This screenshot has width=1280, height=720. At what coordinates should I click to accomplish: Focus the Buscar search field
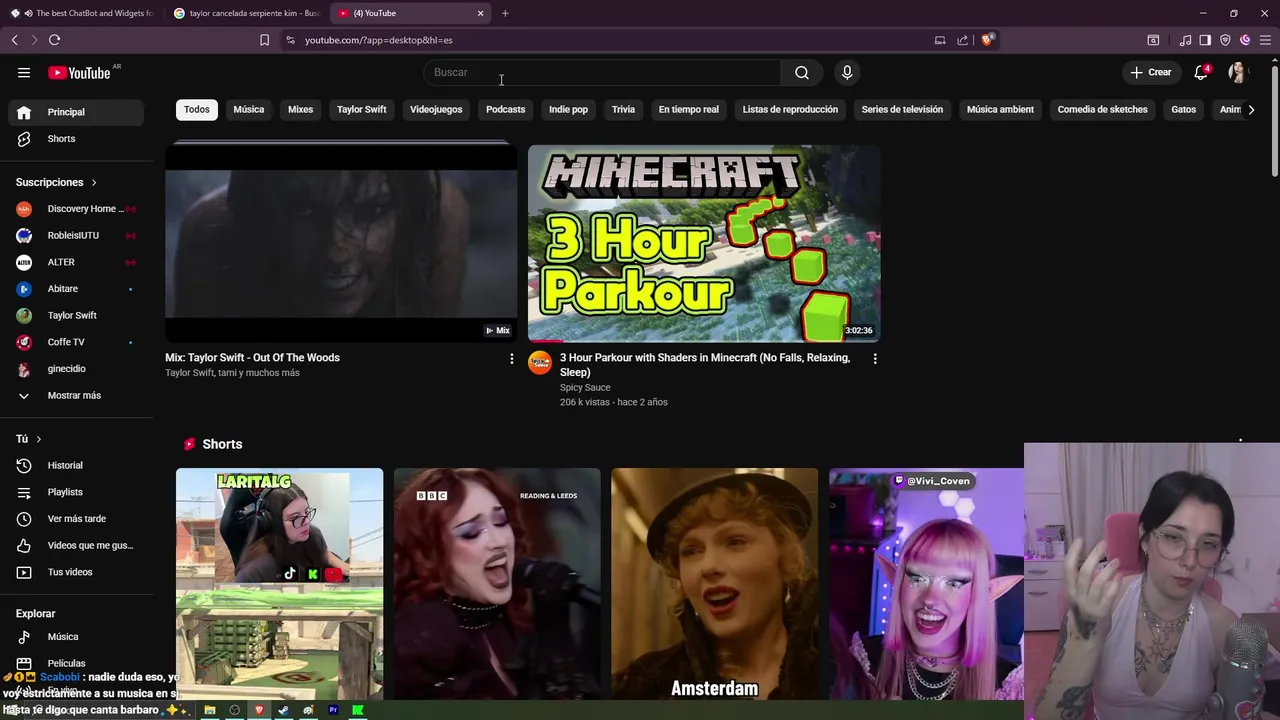pos(602,72)
